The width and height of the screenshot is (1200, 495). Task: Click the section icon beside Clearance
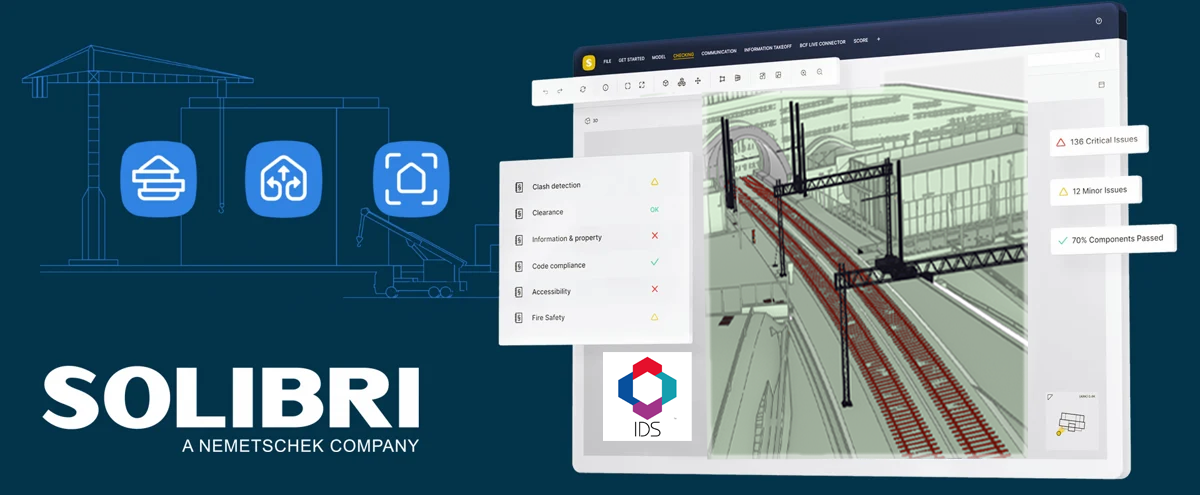click(519, 213)
